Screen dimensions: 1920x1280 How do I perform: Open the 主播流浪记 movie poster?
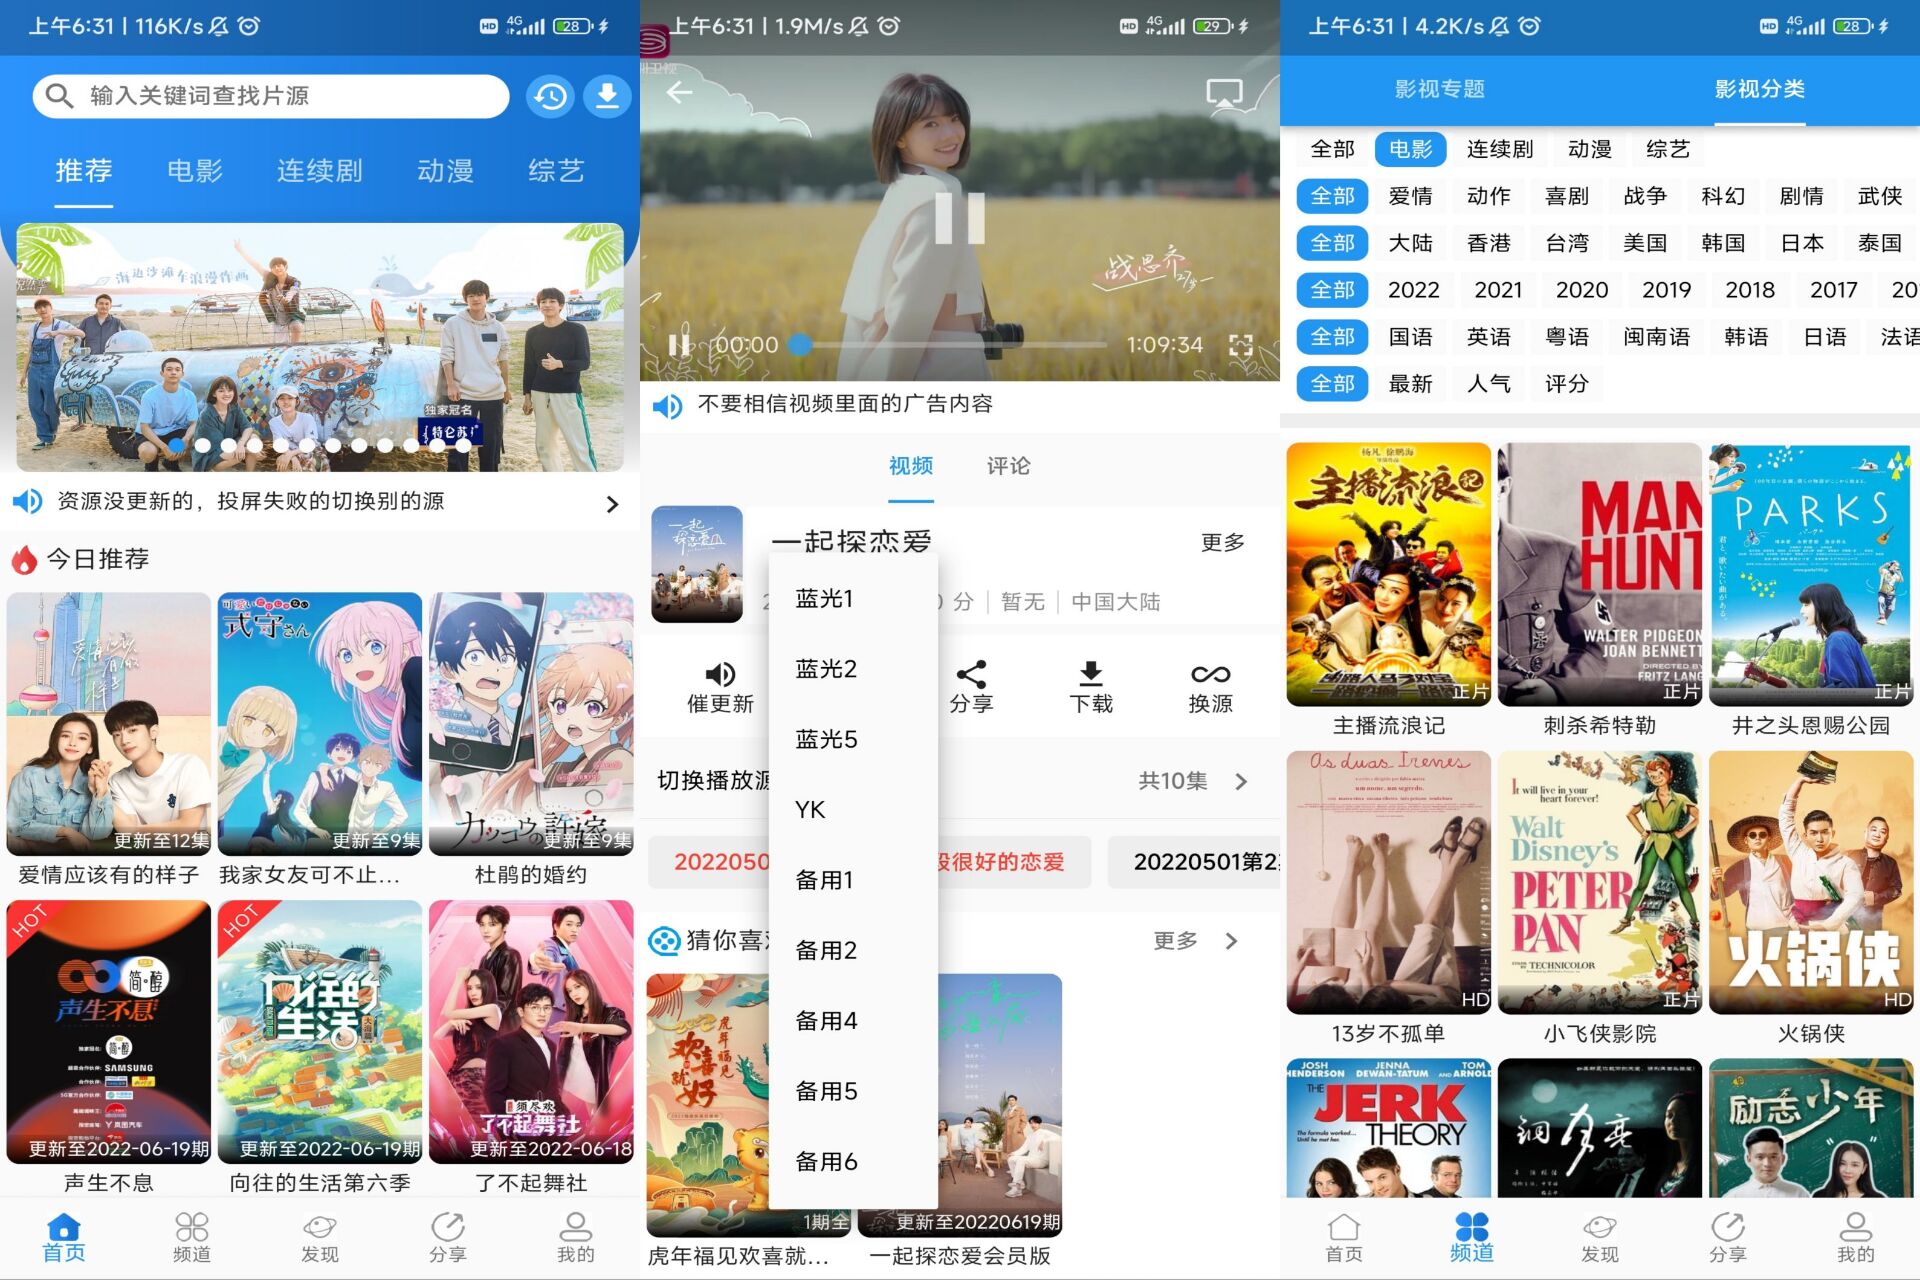(x=1388, y=575)
